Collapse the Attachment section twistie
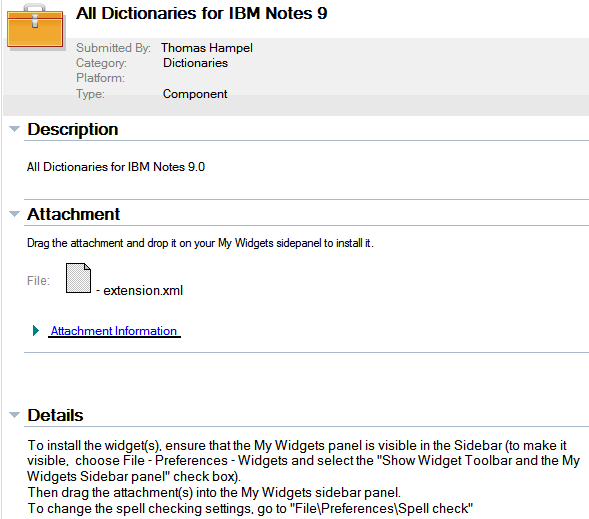The width and height of the screenshot is (589, 519). point(14,214)
